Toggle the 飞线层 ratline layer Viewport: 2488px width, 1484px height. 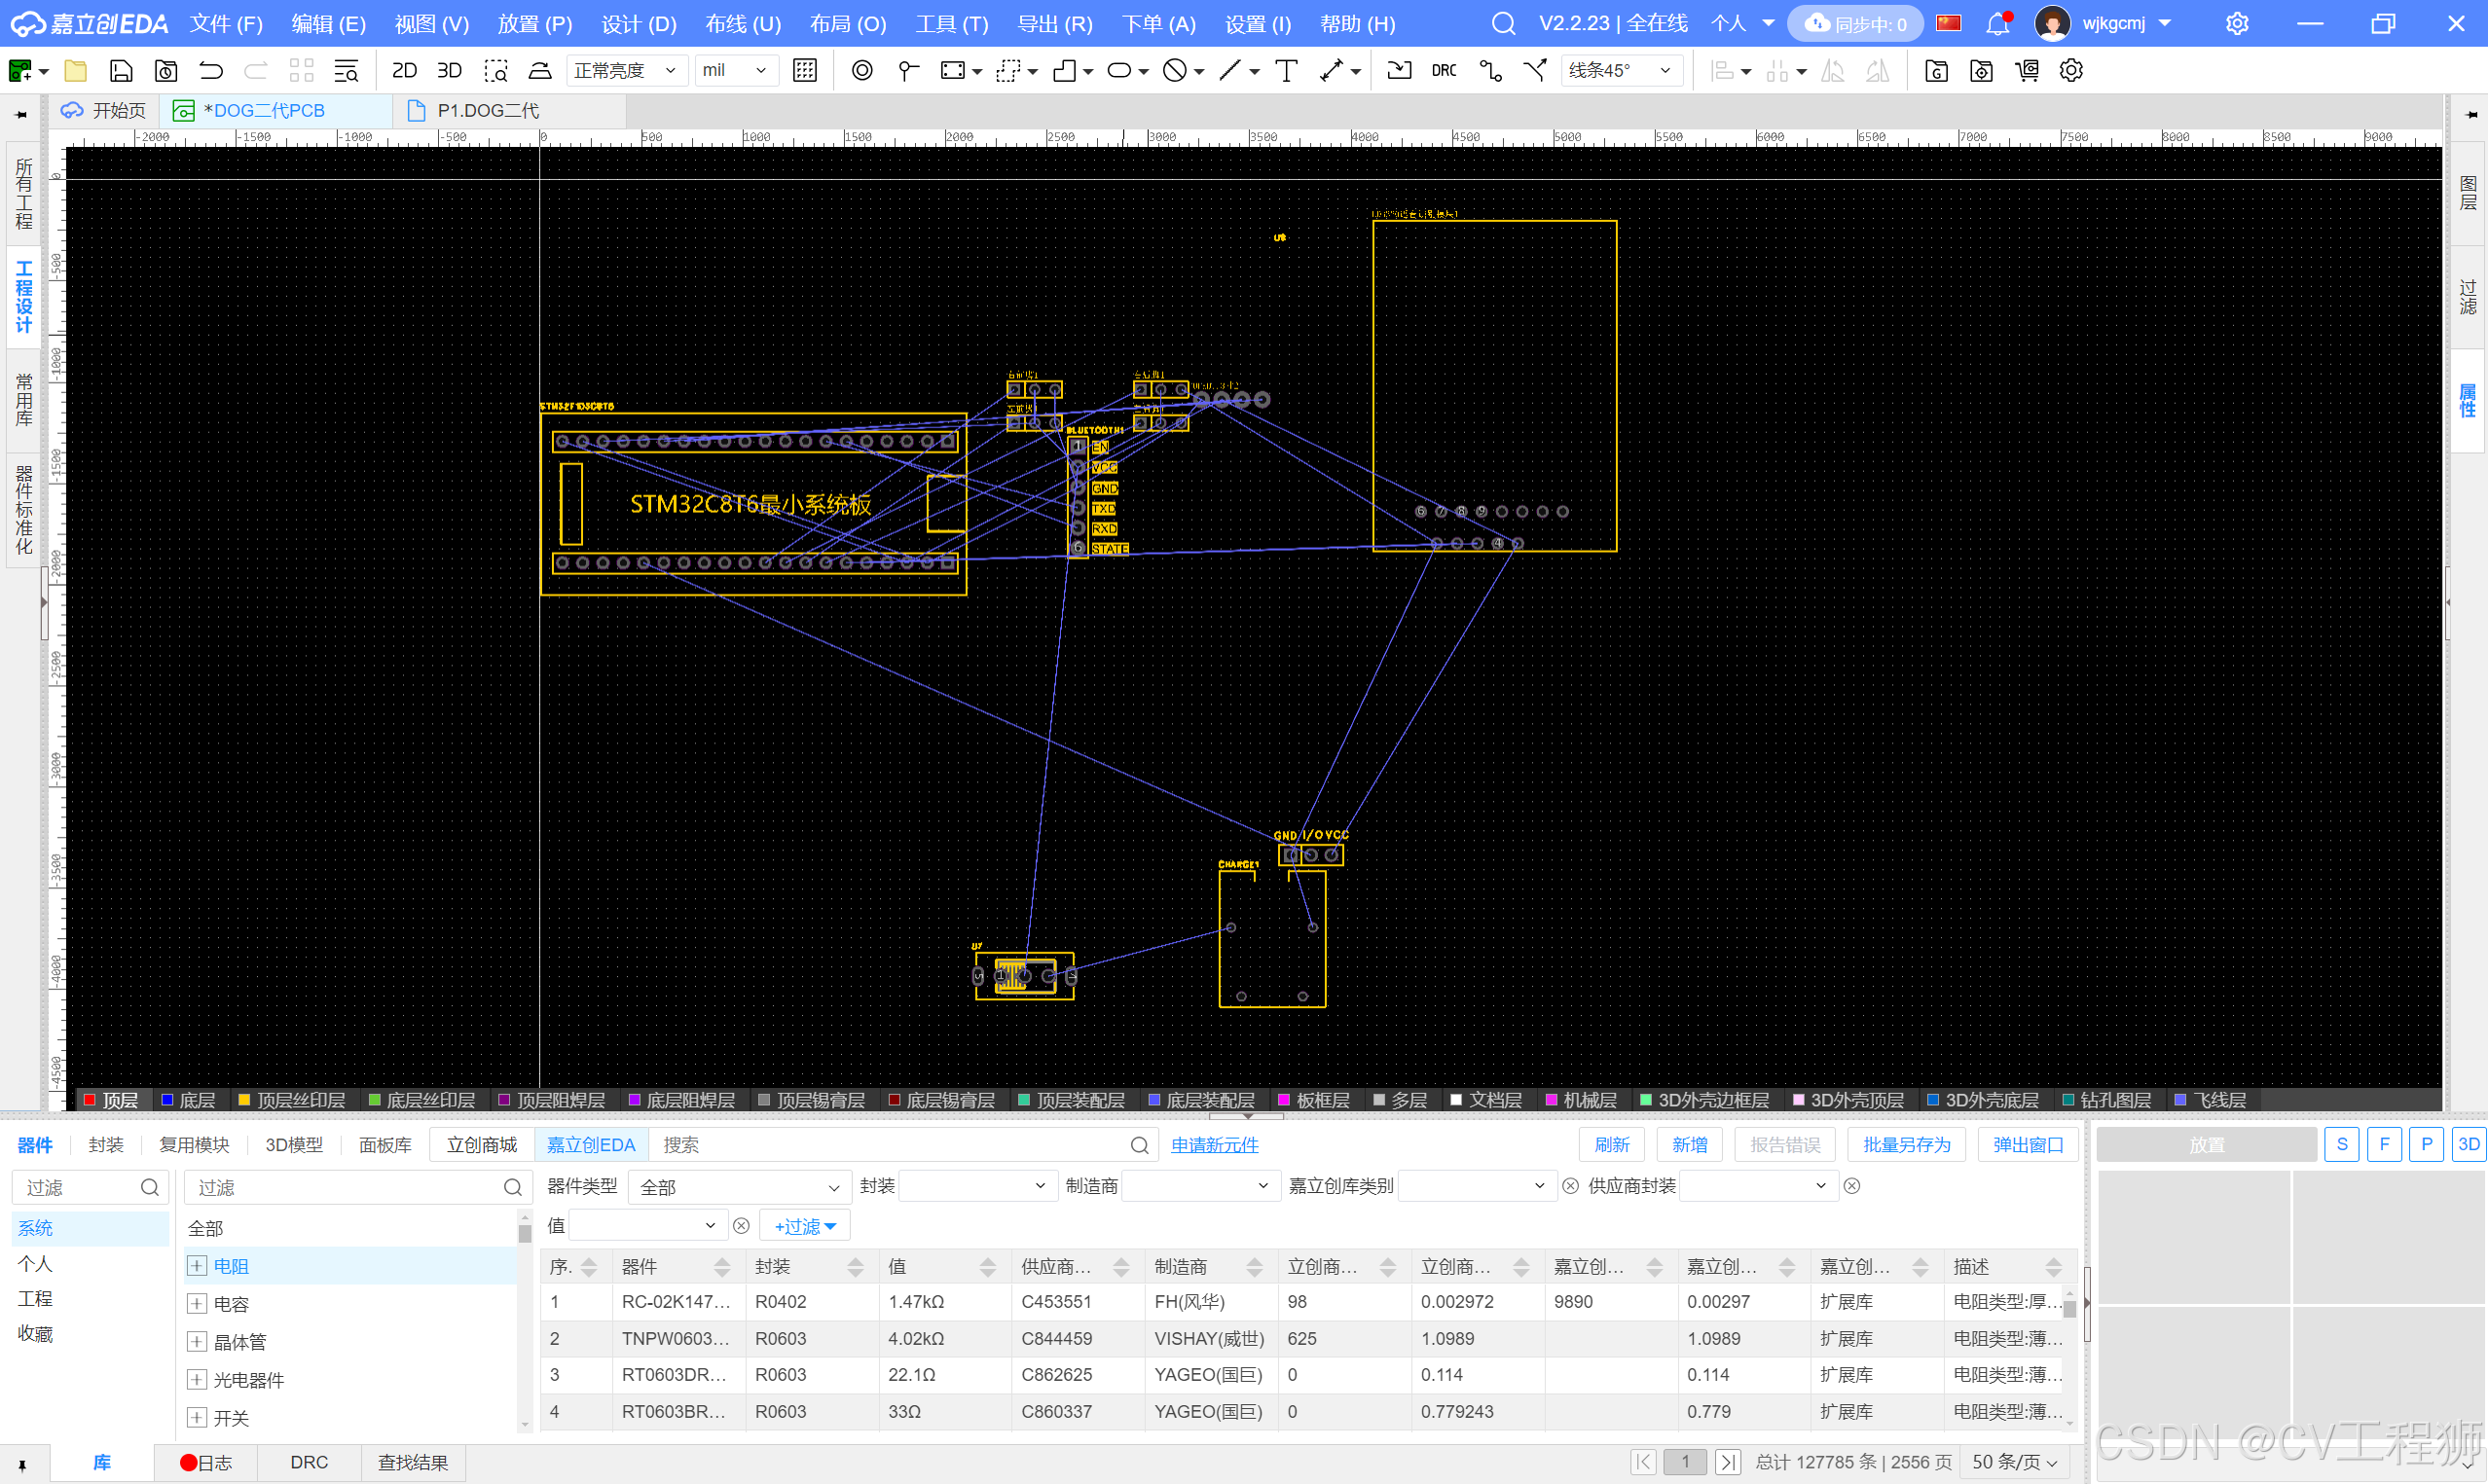(2211, 1100)
